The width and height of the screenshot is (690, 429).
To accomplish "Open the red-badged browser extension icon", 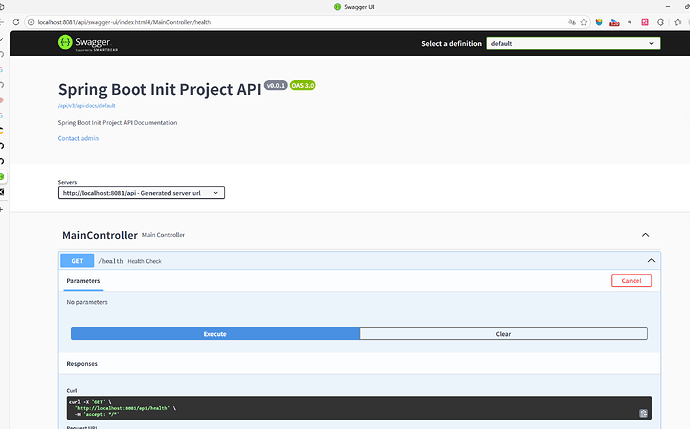I will click(x=614, y=22).
